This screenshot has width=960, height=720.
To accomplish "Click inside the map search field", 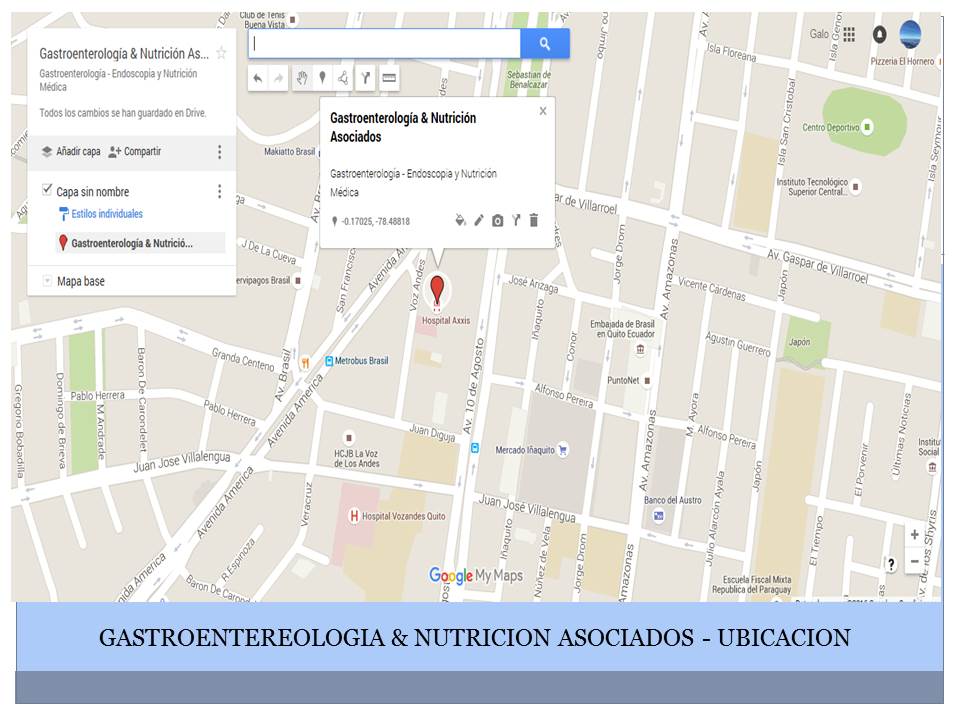I will click(x=384, y=43).
